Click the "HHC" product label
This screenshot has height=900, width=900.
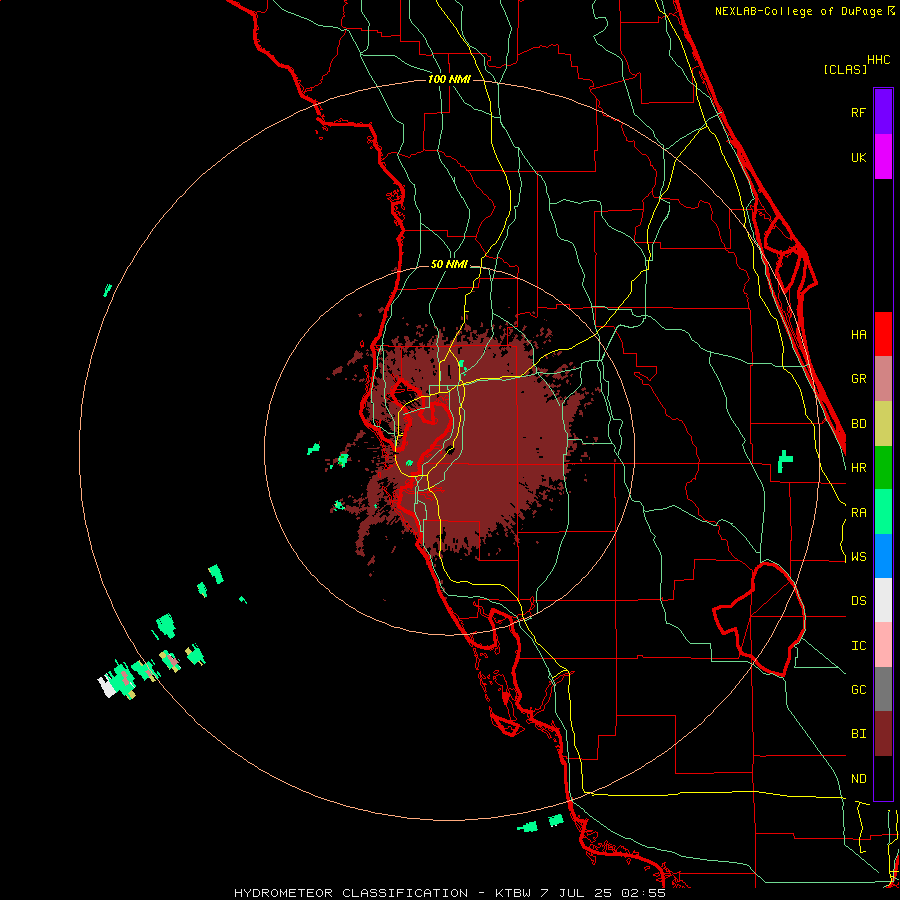coord(878,60)
